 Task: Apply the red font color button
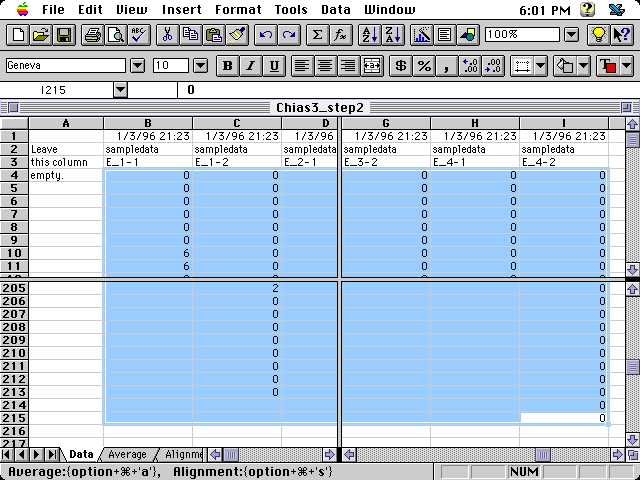609,66
